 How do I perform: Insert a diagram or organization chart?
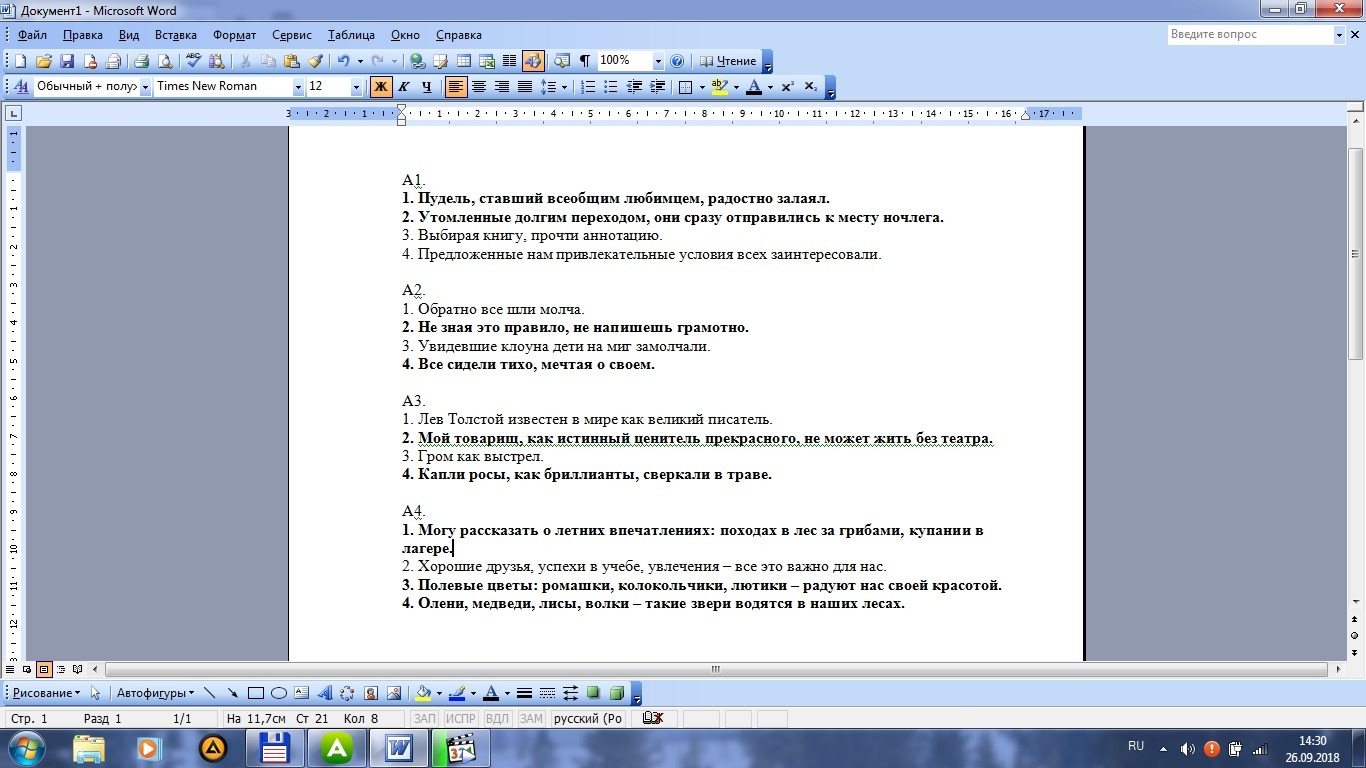[347, 693]
